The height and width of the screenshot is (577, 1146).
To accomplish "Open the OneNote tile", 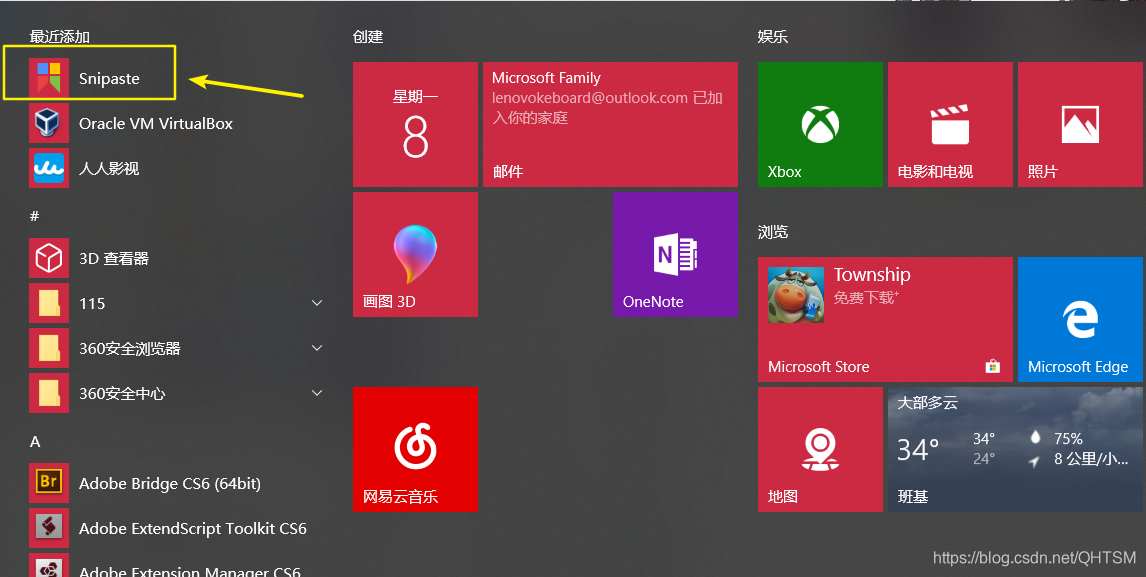I will pos(675,254).
